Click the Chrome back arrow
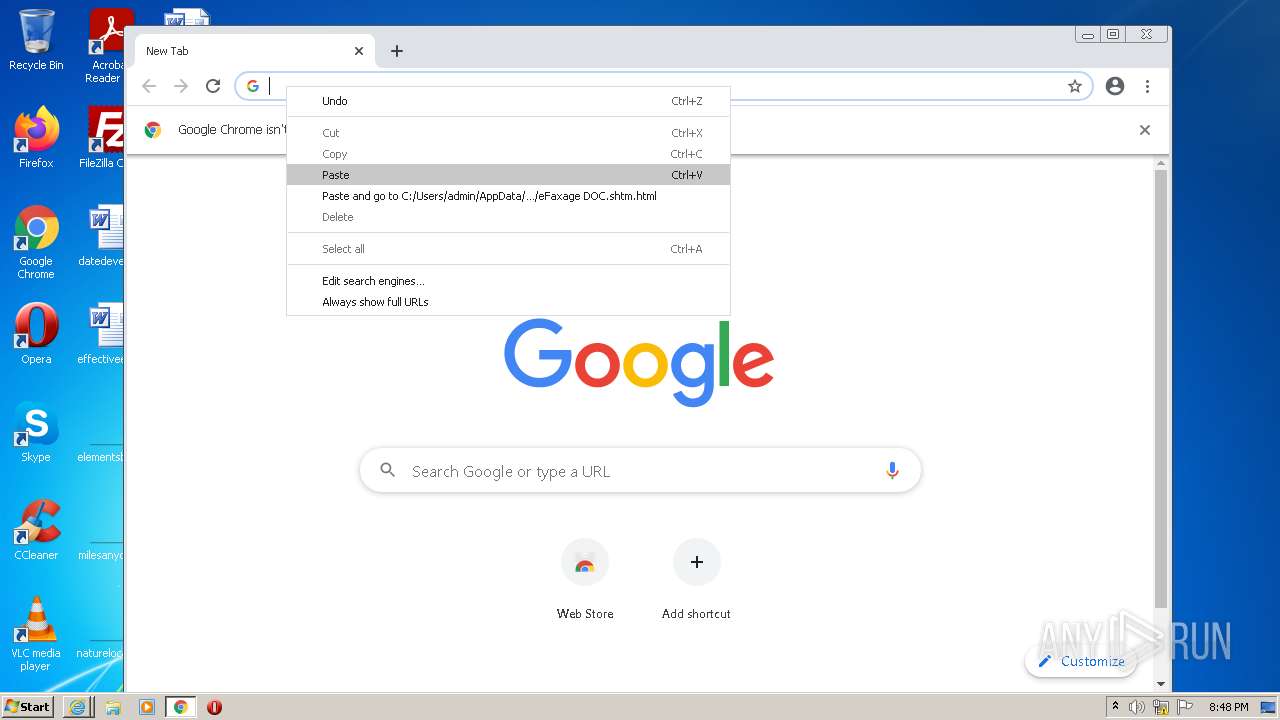This screenshot has height=720, width=1280. [x=149, y=86]
